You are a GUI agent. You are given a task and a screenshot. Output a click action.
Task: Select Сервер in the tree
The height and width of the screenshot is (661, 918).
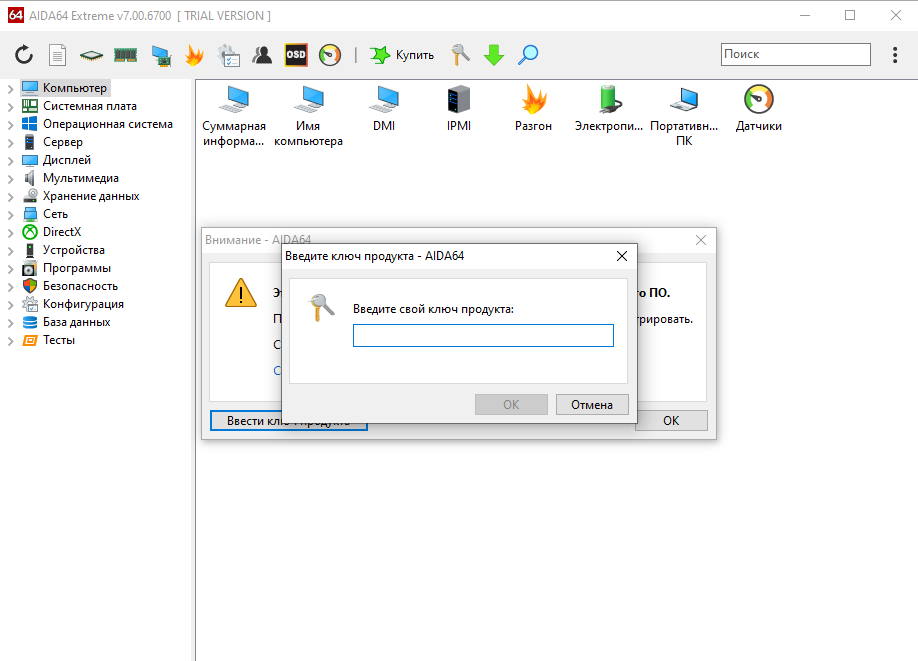click(x=63, y=142)
